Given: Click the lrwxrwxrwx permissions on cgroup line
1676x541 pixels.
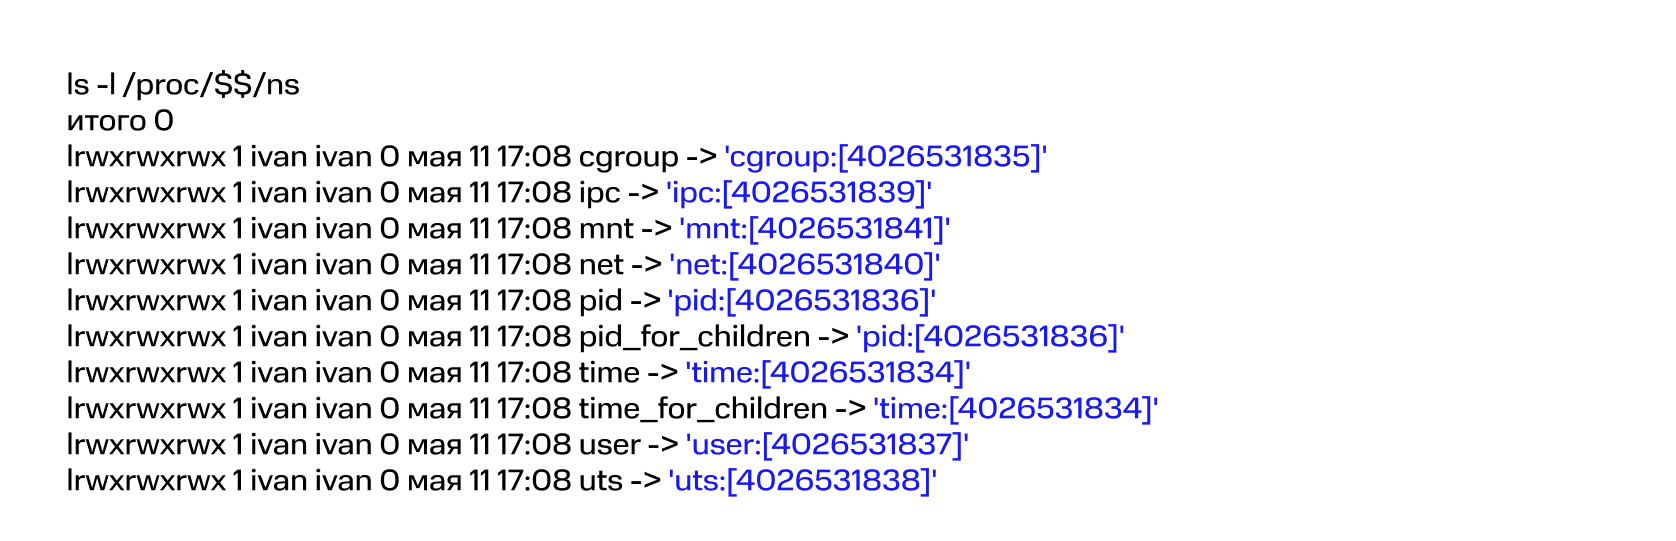Looking at the screenshot, I should point(146,157).
